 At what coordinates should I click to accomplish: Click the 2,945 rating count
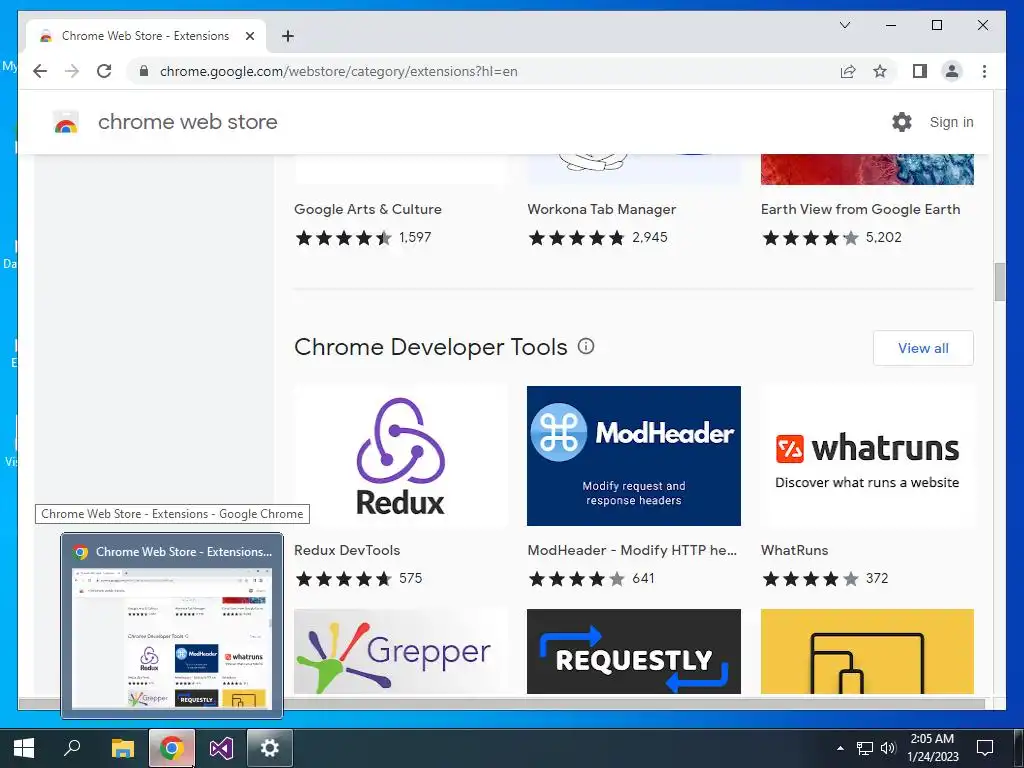(x=650, y=237)
